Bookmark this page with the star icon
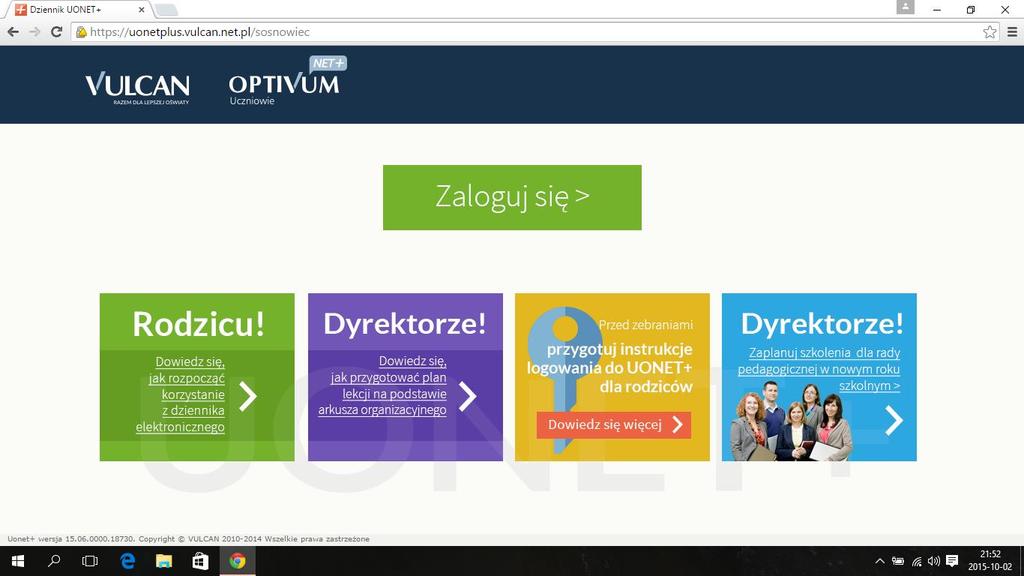 pyautogui.click(x=990, y=32)
